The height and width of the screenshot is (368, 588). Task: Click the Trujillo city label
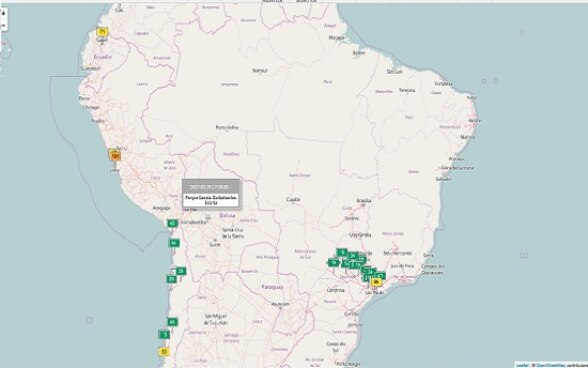pos(98,121)
